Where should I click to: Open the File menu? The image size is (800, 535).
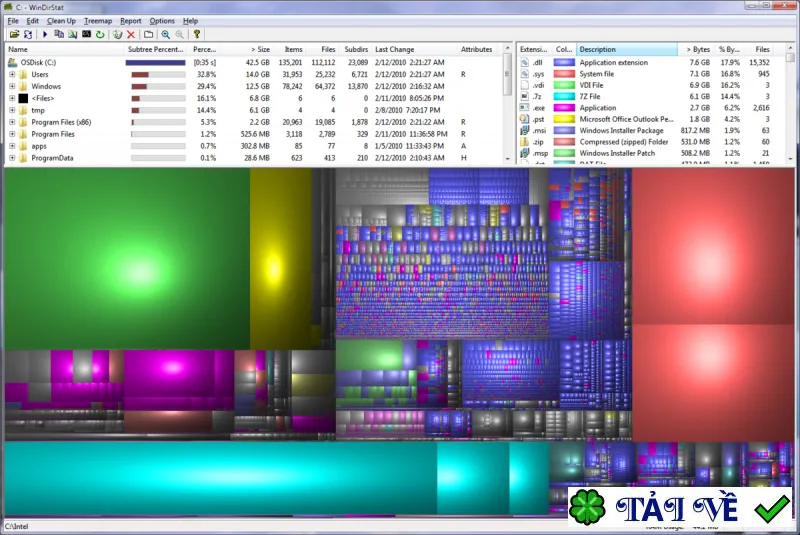tap(13, 21)
